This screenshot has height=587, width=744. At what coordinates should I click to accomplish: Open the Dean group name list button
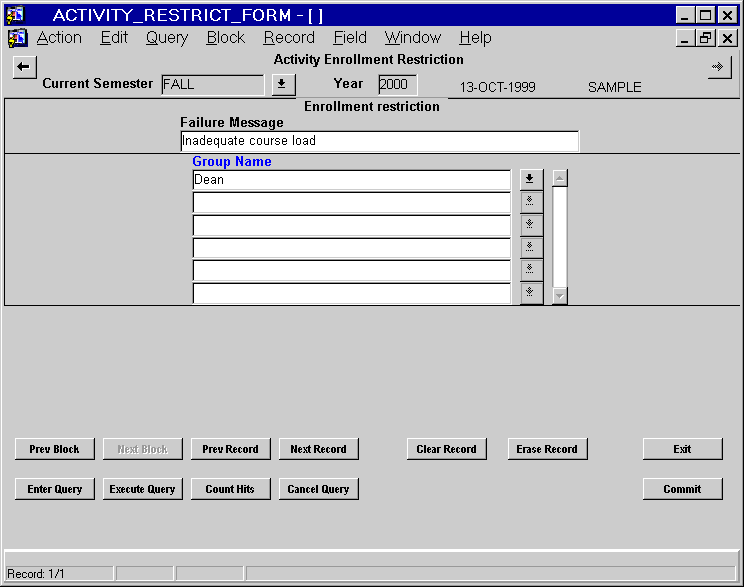tap(531, 179)
